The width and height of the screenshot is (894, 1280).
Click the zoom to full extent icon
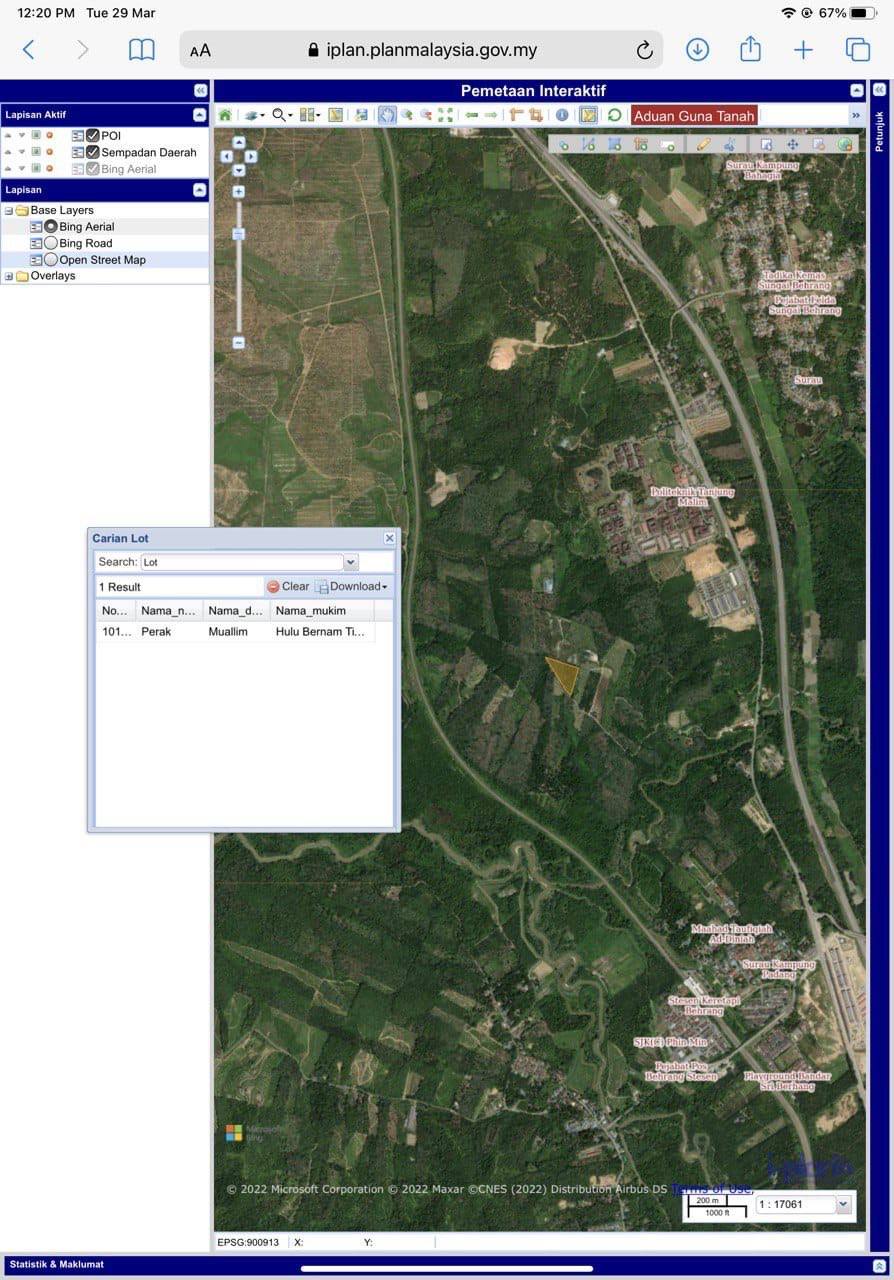pos(445,115)
